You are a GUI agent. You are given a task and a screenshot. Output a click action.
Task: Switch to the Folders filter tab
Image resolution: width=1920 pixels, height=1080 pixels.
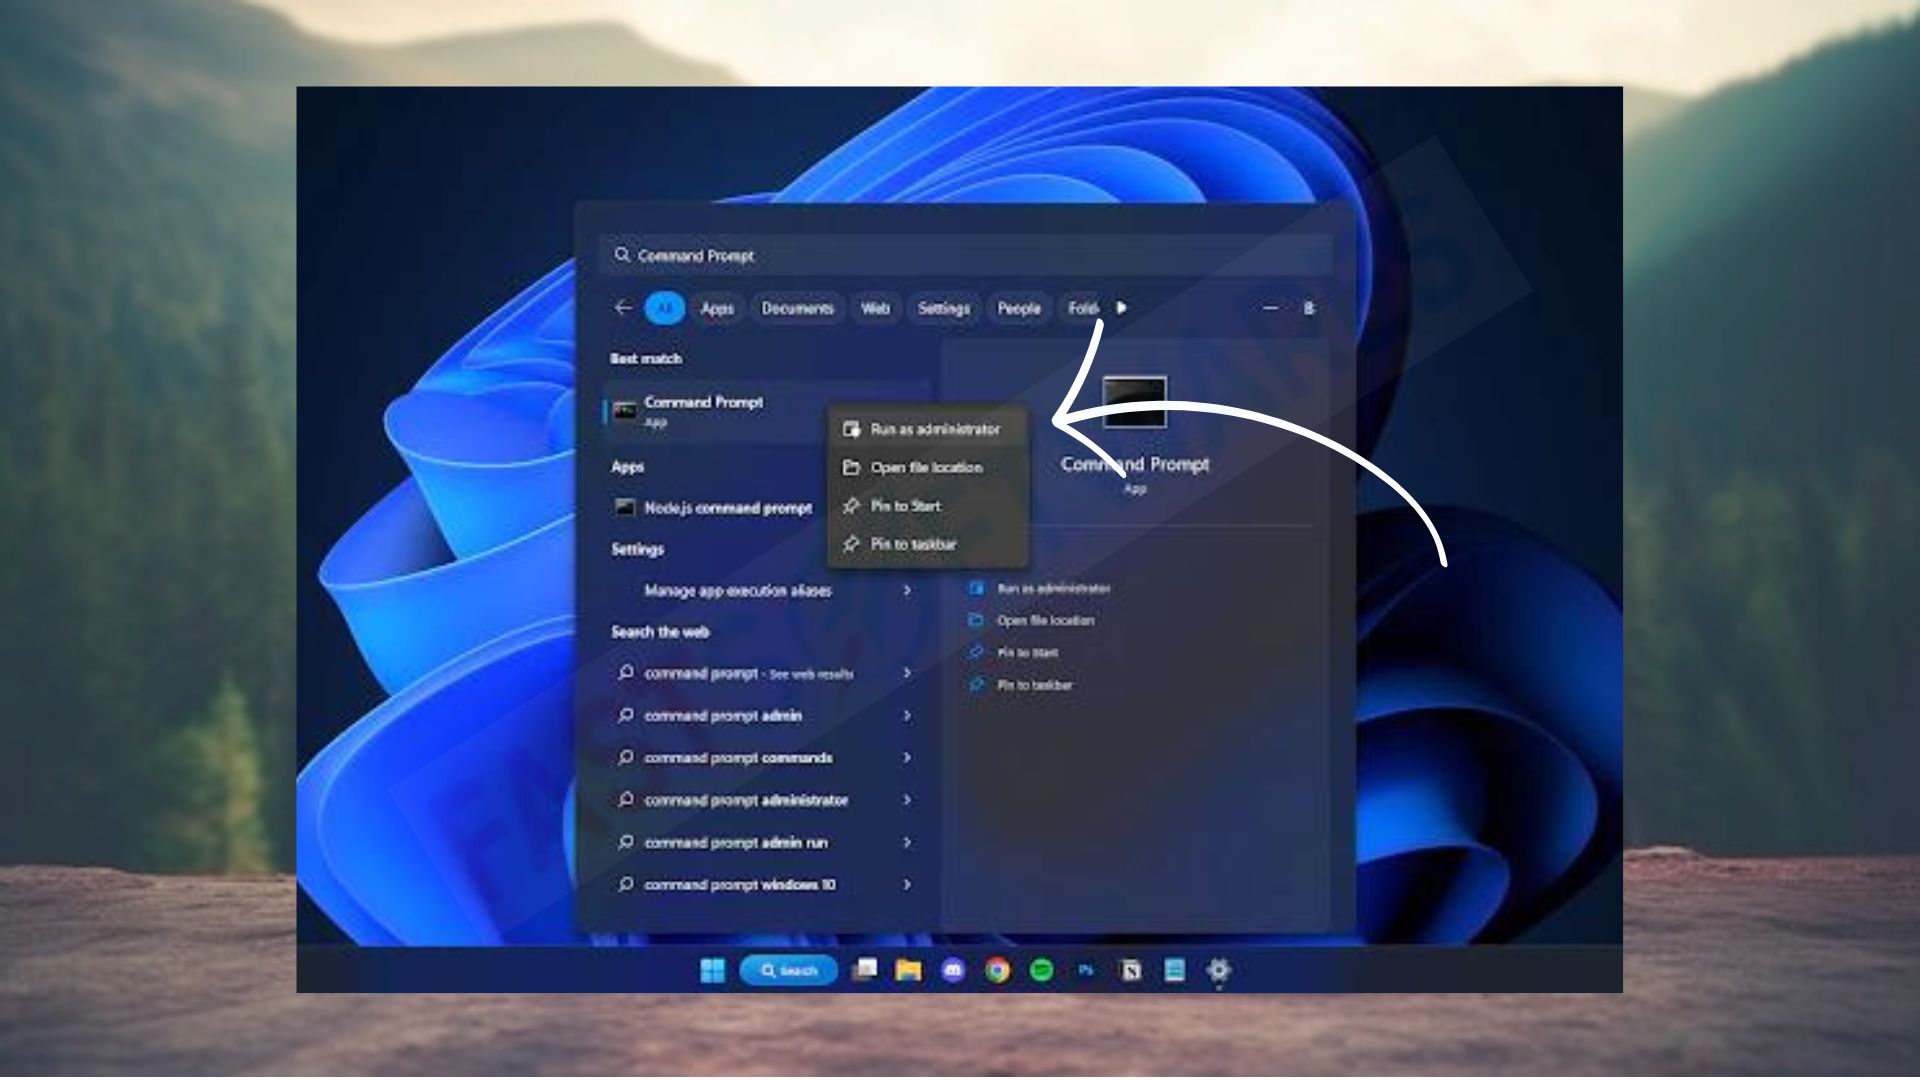(x=1082, y=308)
